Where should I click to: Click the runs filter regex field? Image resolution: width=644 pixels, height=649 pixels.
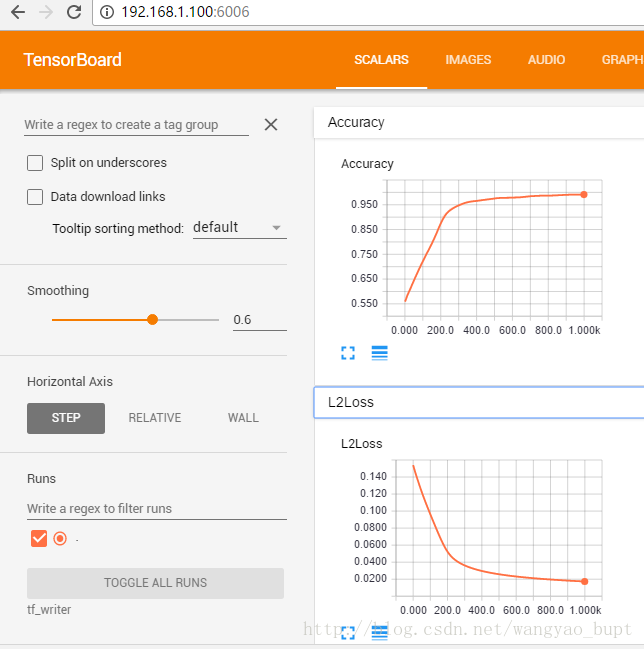[157, 509]
